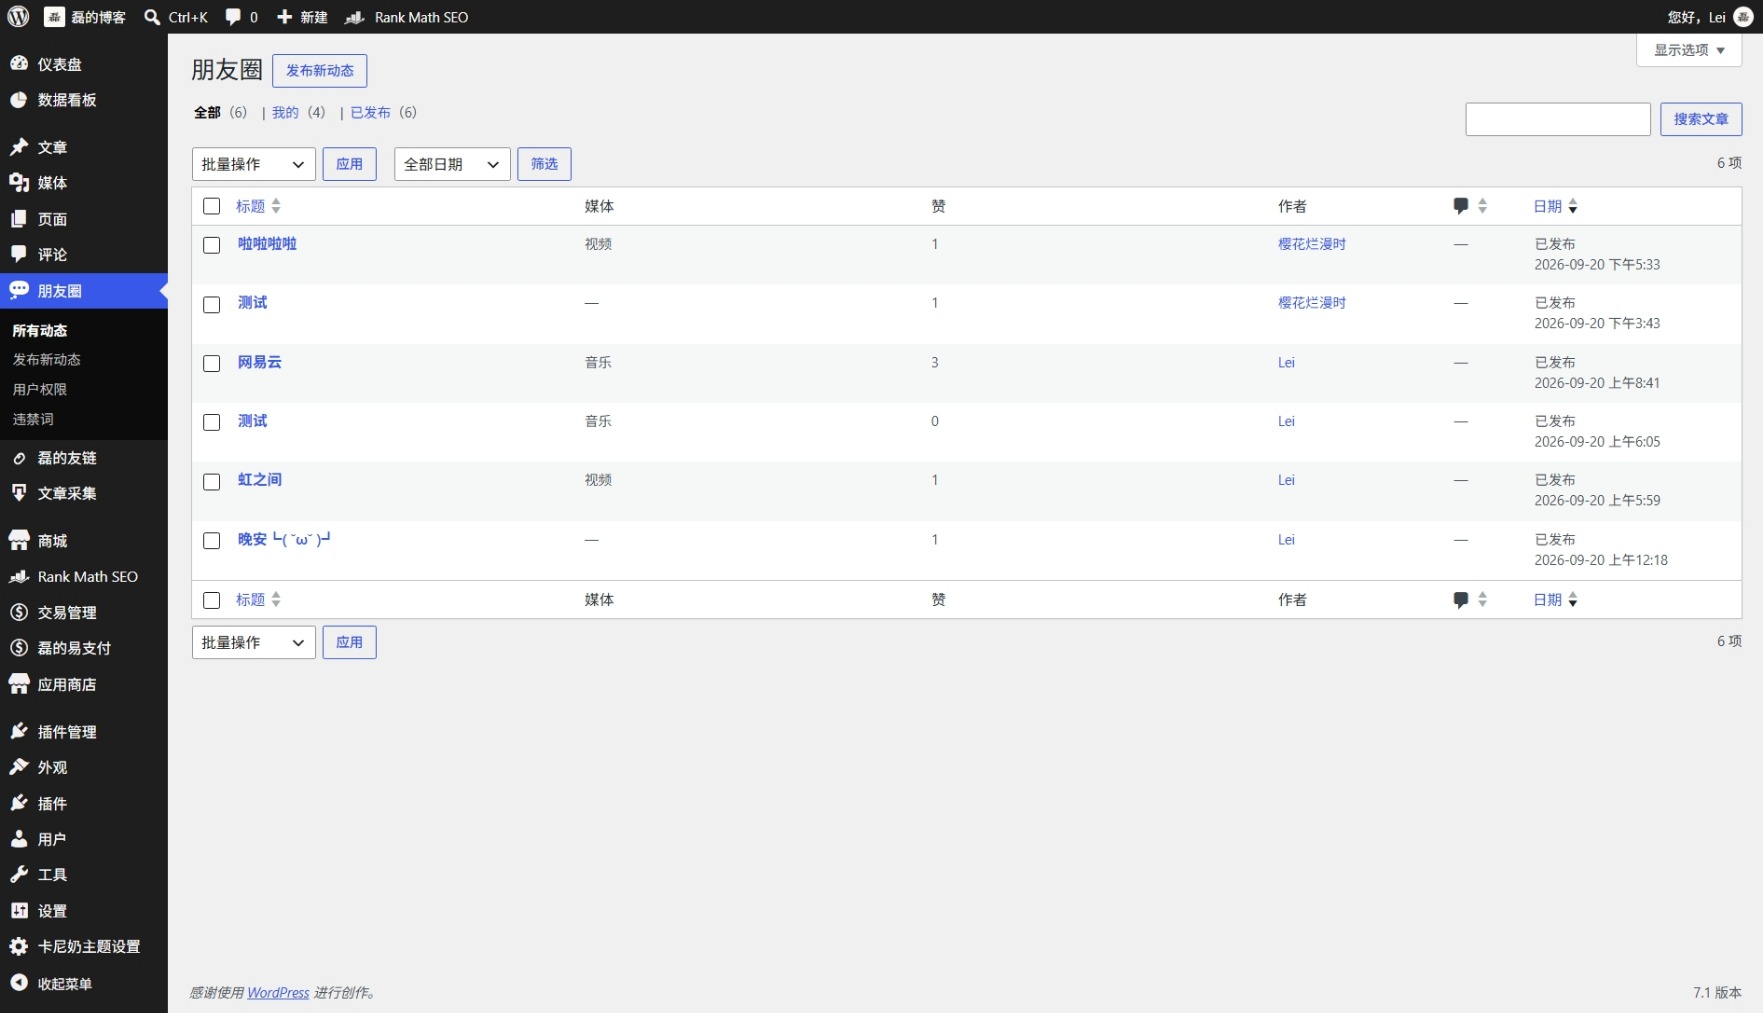The image size is (1763, 1013).
Task: Open the 外观 paintbrush icon
Action: tap(19, 767)
